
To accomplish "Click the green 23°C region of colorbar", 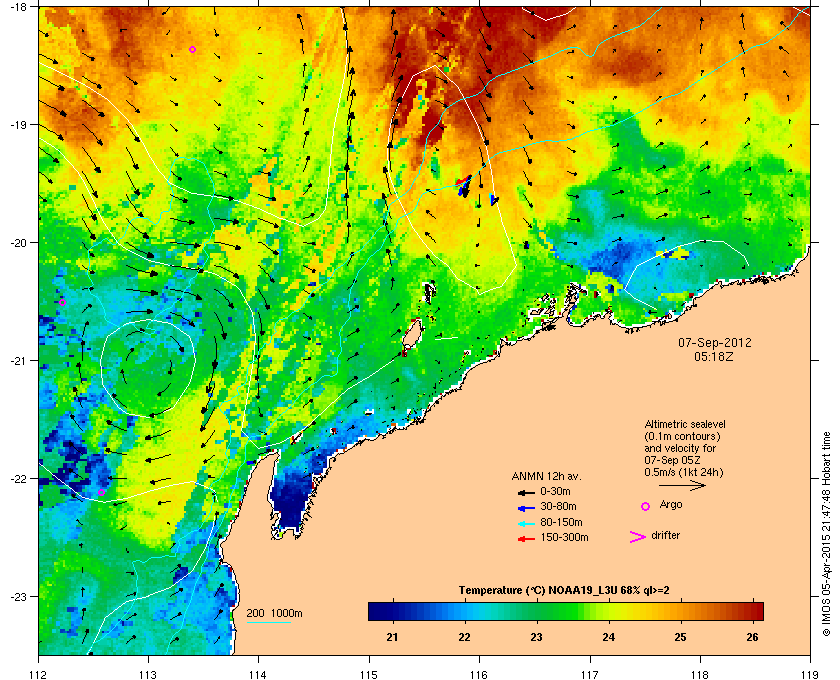I will 537,611.
